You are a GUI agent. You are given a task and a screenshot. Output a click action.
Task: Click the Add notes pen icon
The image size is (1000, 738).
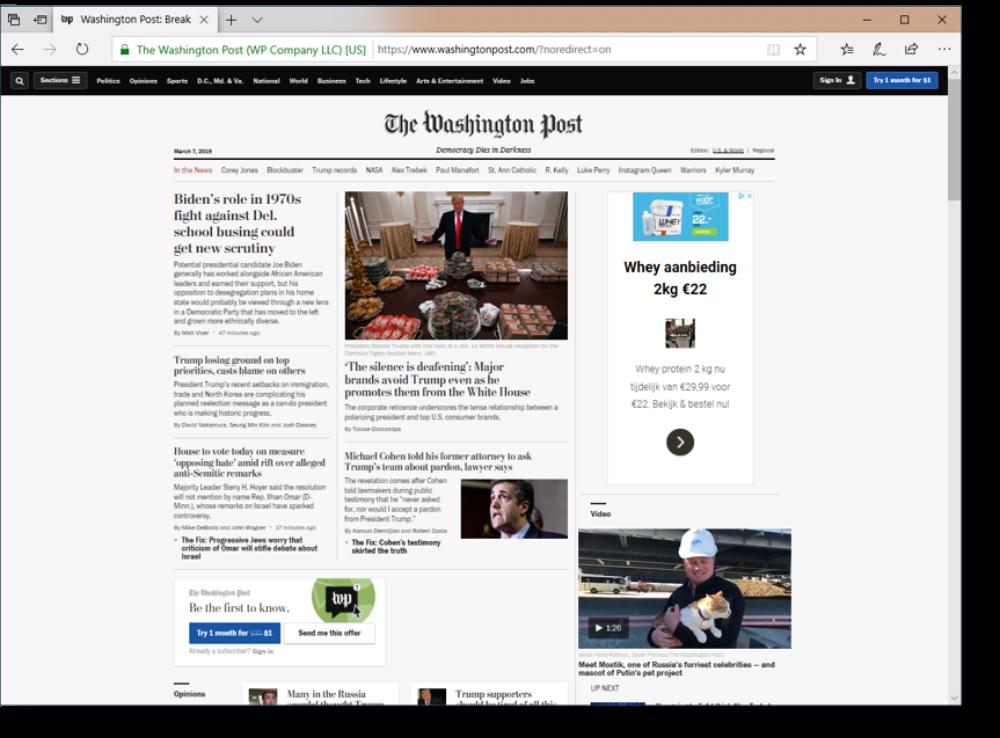[879, 49]
